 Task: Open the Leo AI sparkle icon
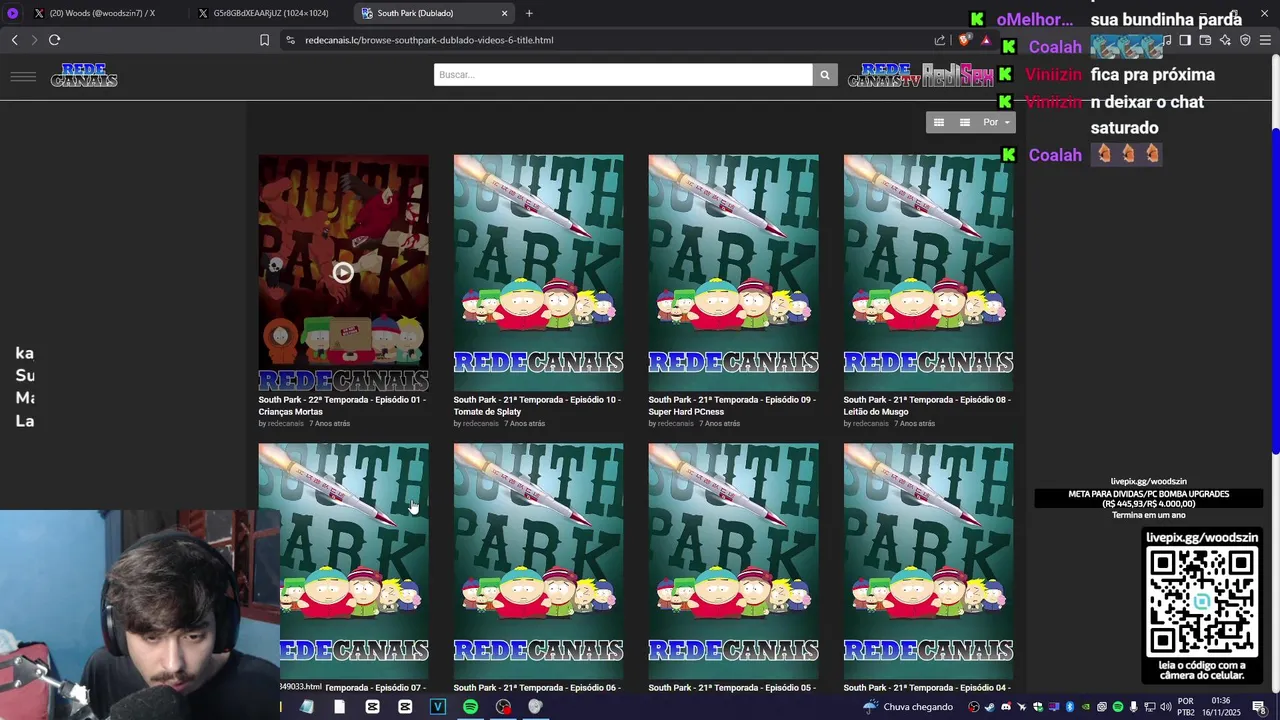point(1225,40)
